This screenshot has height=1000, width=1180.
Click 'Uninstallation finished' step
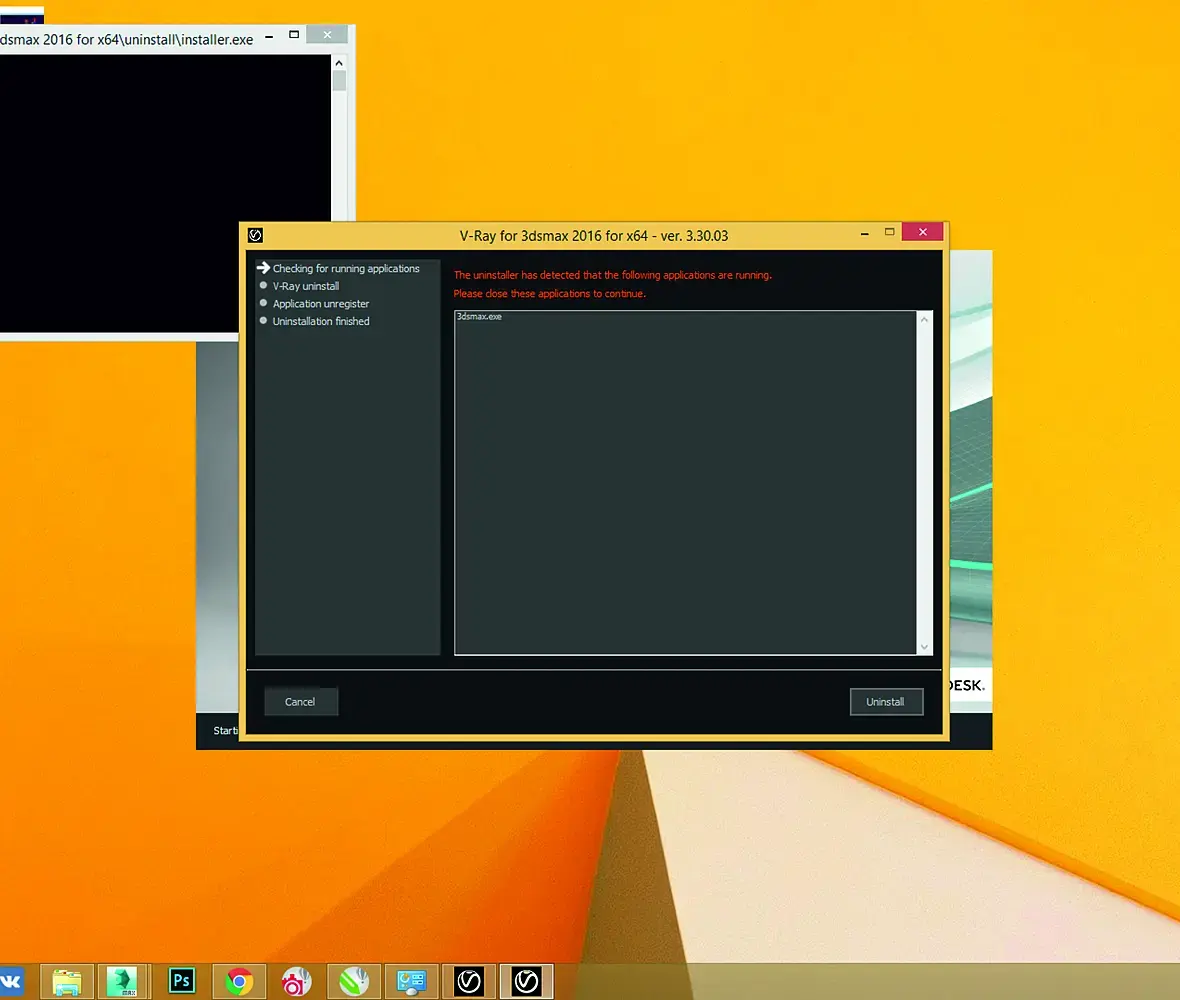pos(321,321)
